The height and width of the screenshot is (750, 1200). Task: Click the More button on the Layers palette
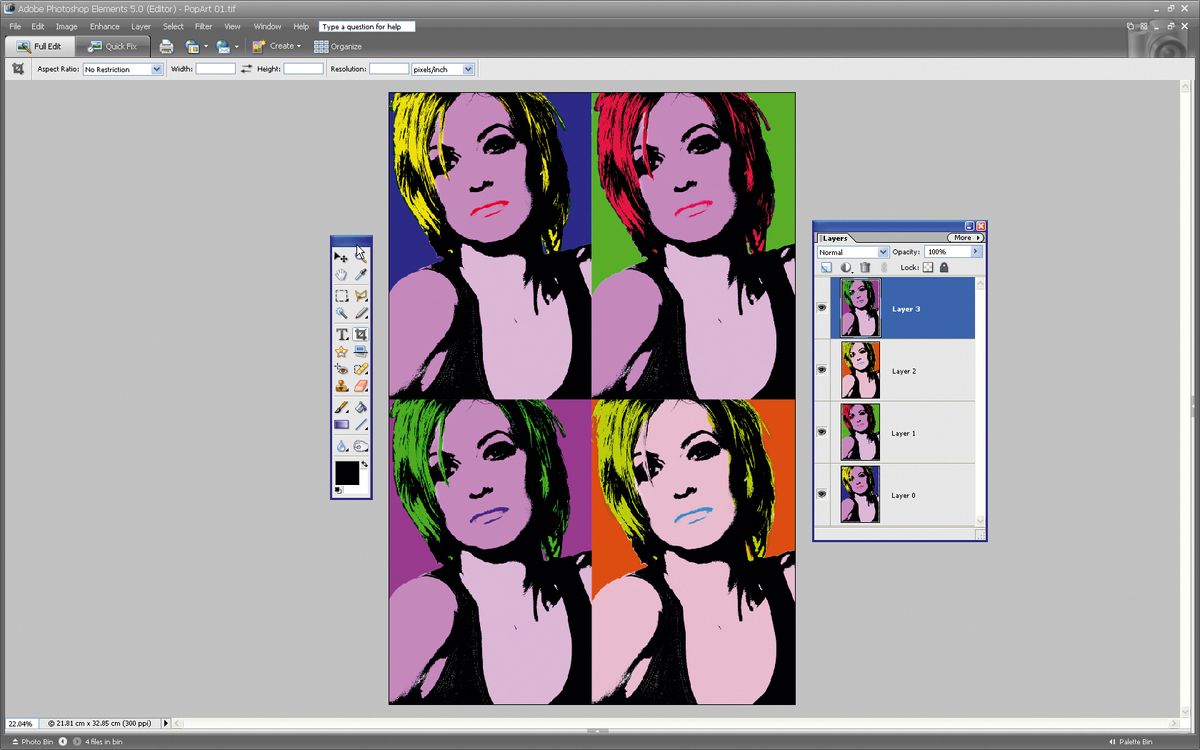tap(963, 237)
